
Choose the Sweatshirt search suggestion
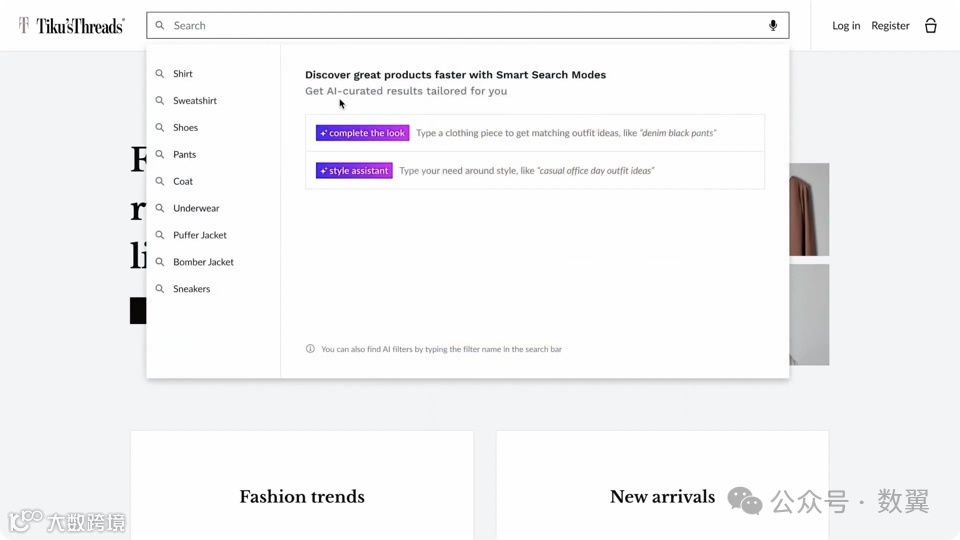click(x=195, y=101)
